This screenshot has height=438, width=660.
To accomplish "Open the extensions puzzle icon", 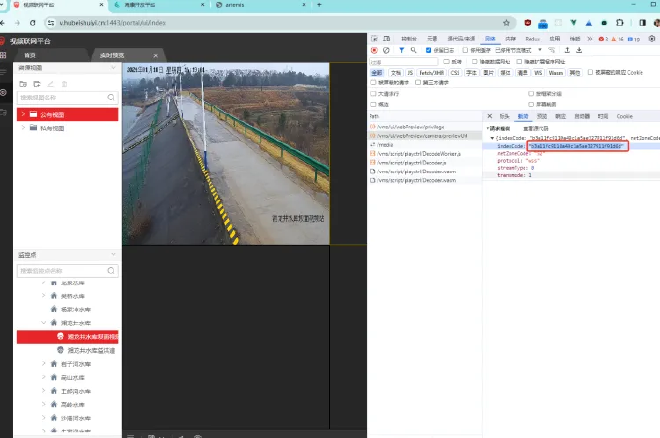I will [620, 23].
